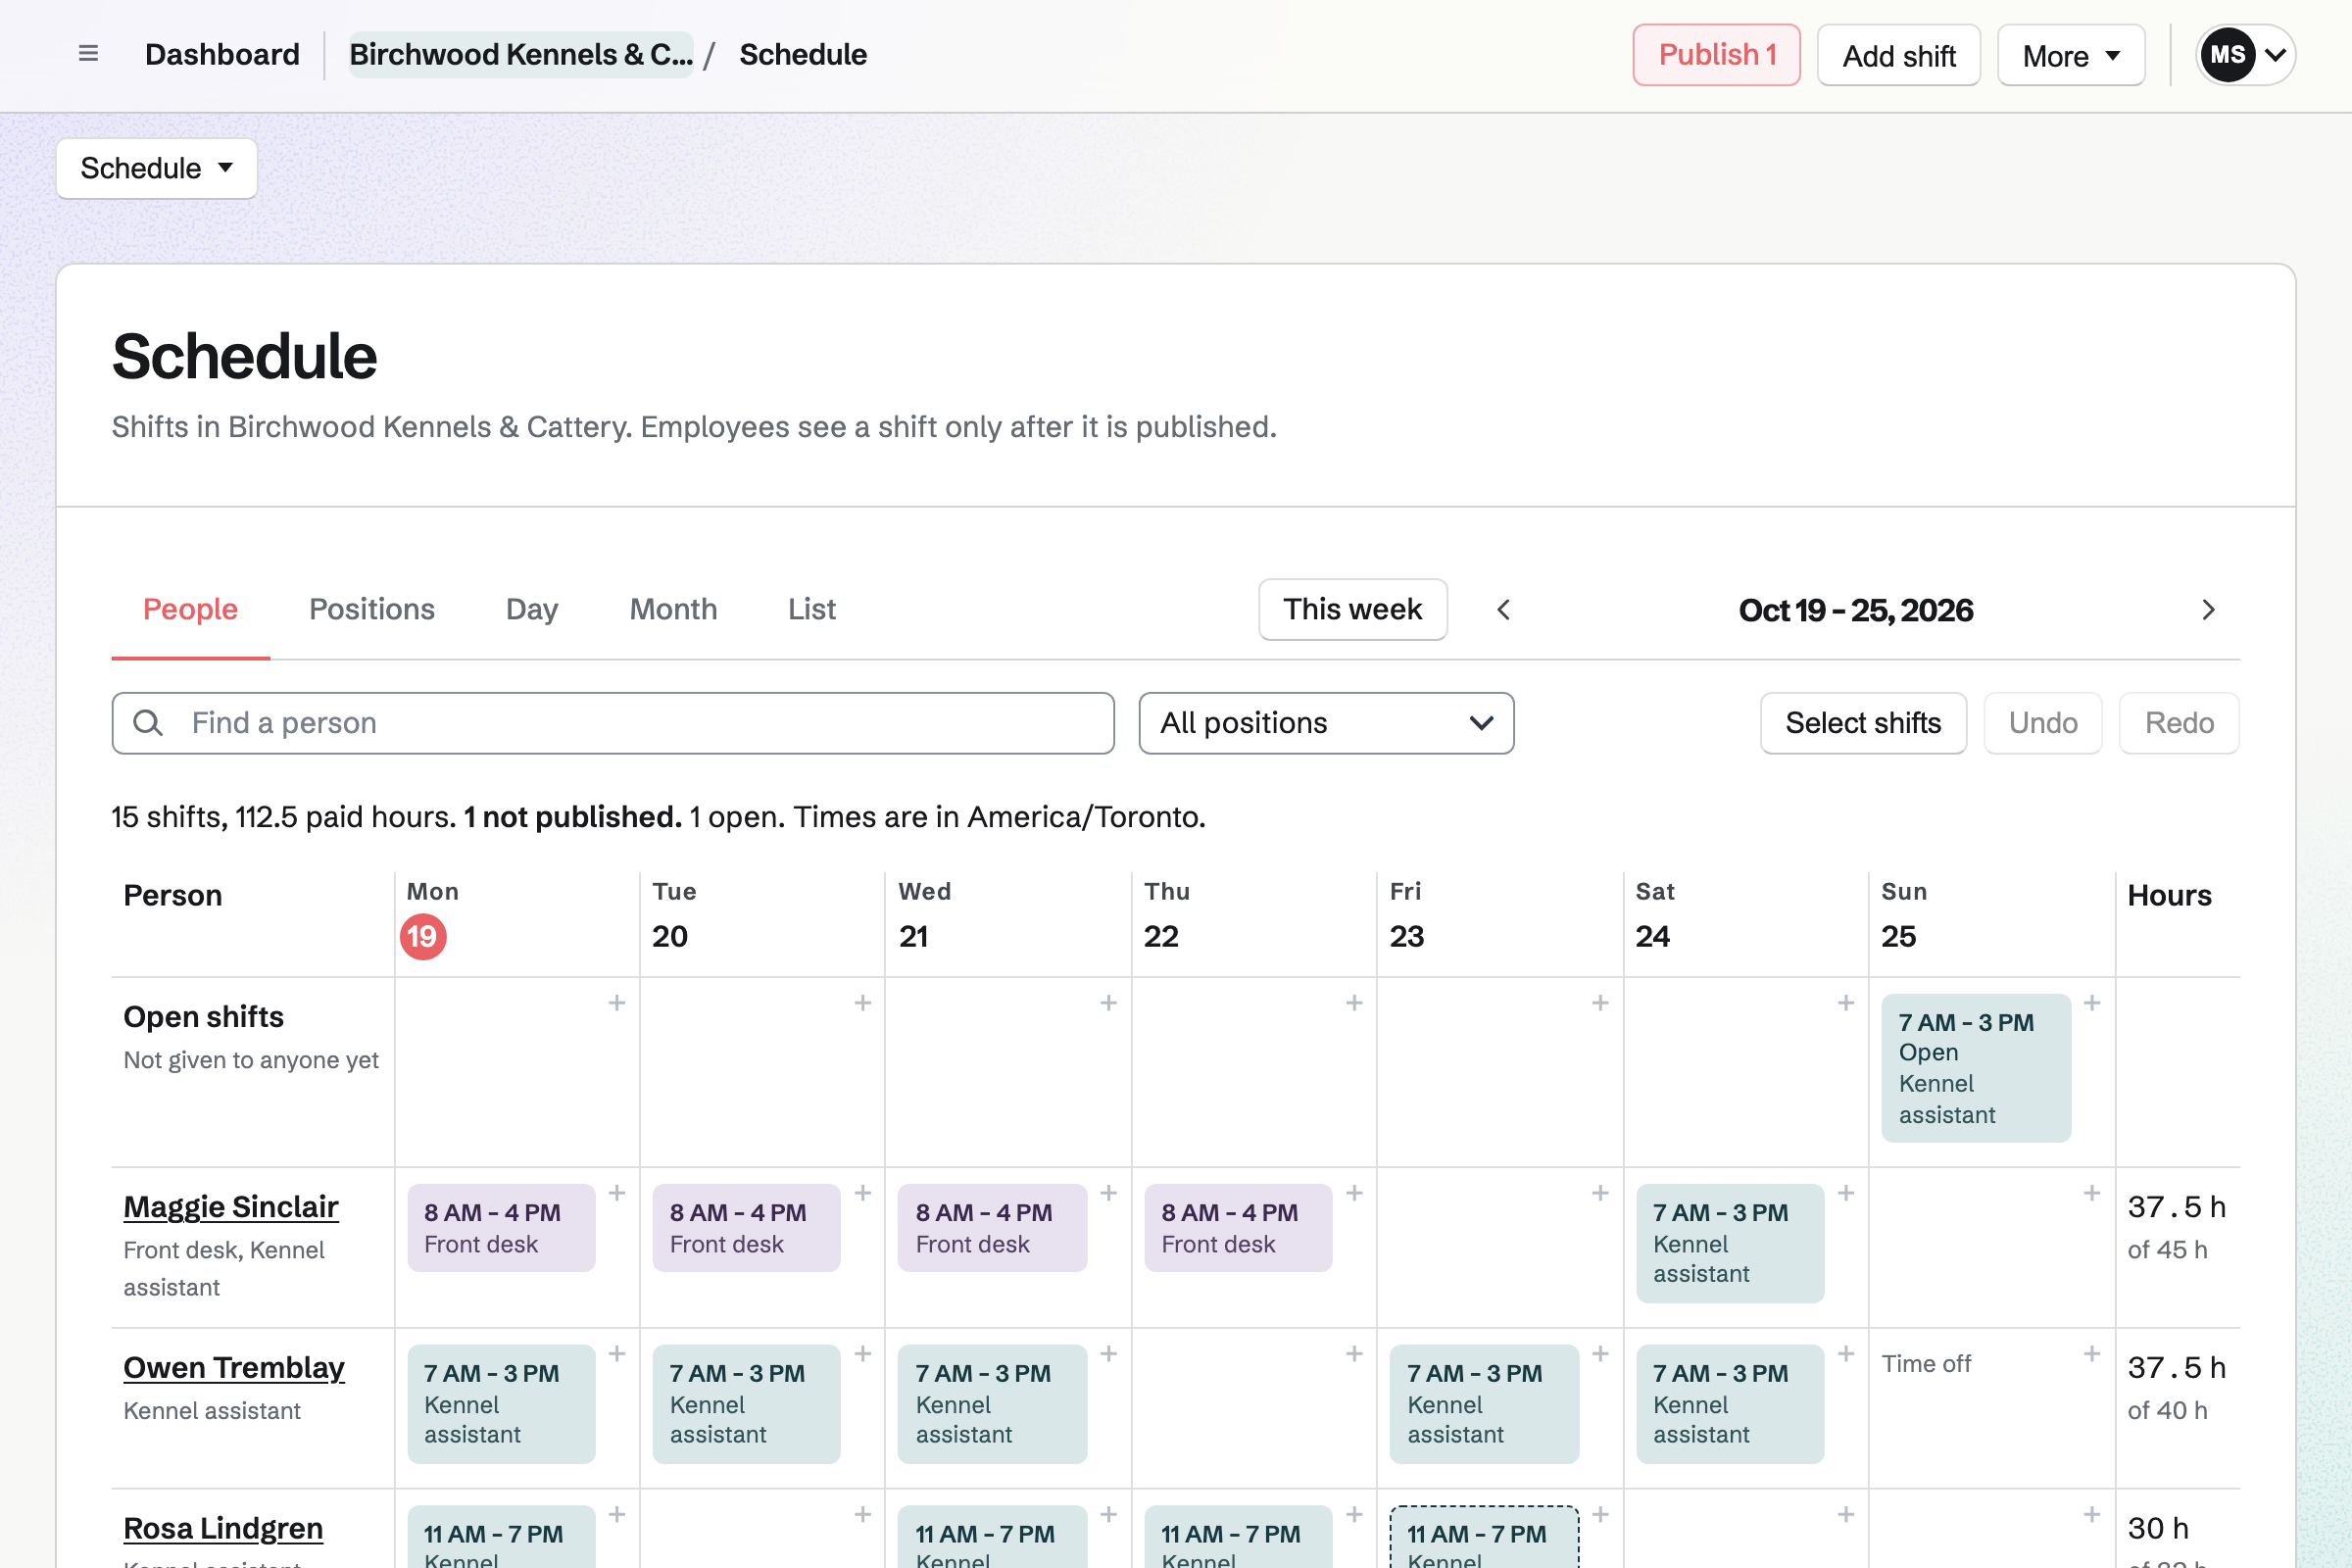Click the Add shift button

pos(1898,55)
